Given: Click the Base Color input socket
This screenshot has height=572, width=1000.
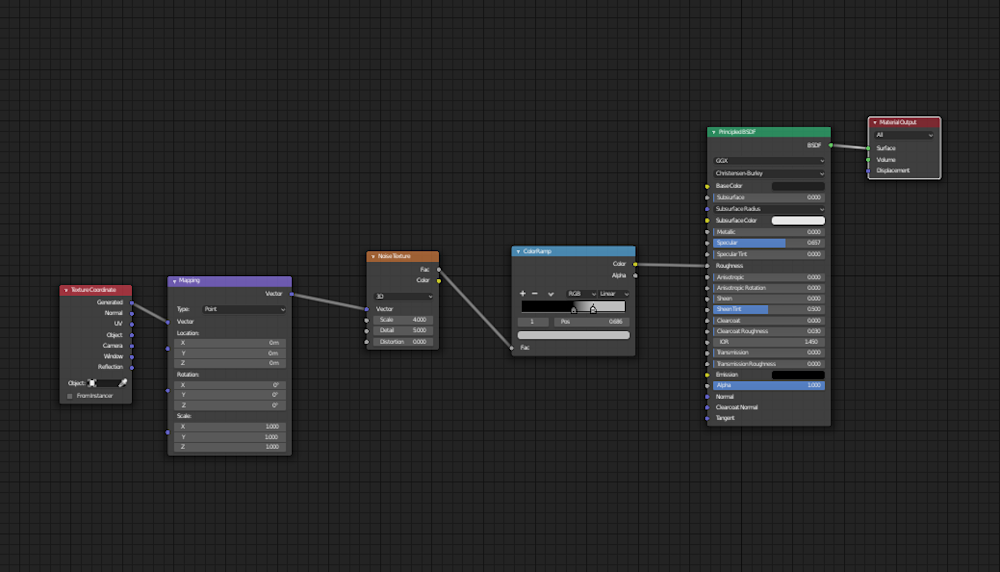Looking at the screenshot, I should [707, 186].
